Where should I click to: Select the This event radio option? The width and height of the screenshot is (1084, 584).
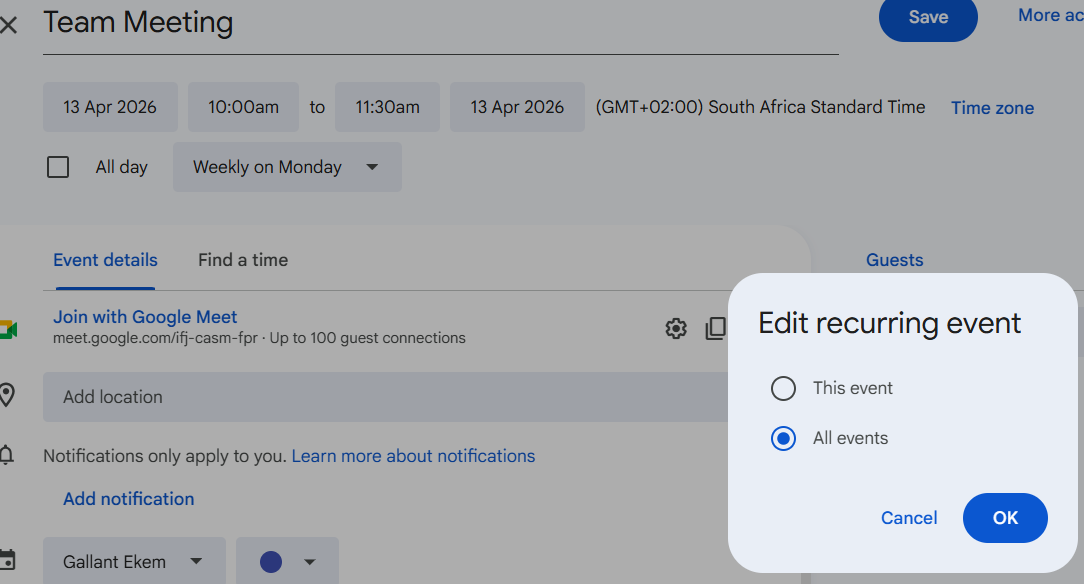pos(783,388)
